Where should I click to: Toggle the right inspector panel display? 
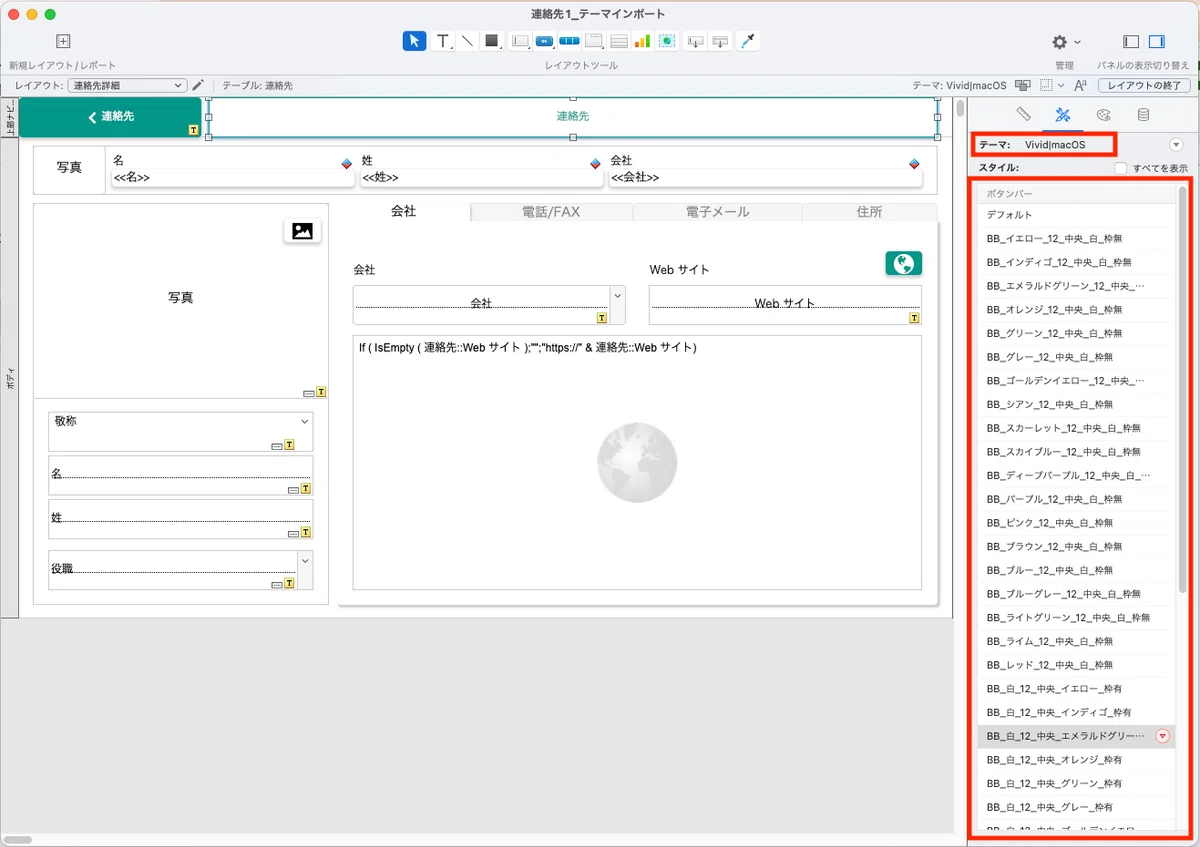click(x=1156, y=41)
